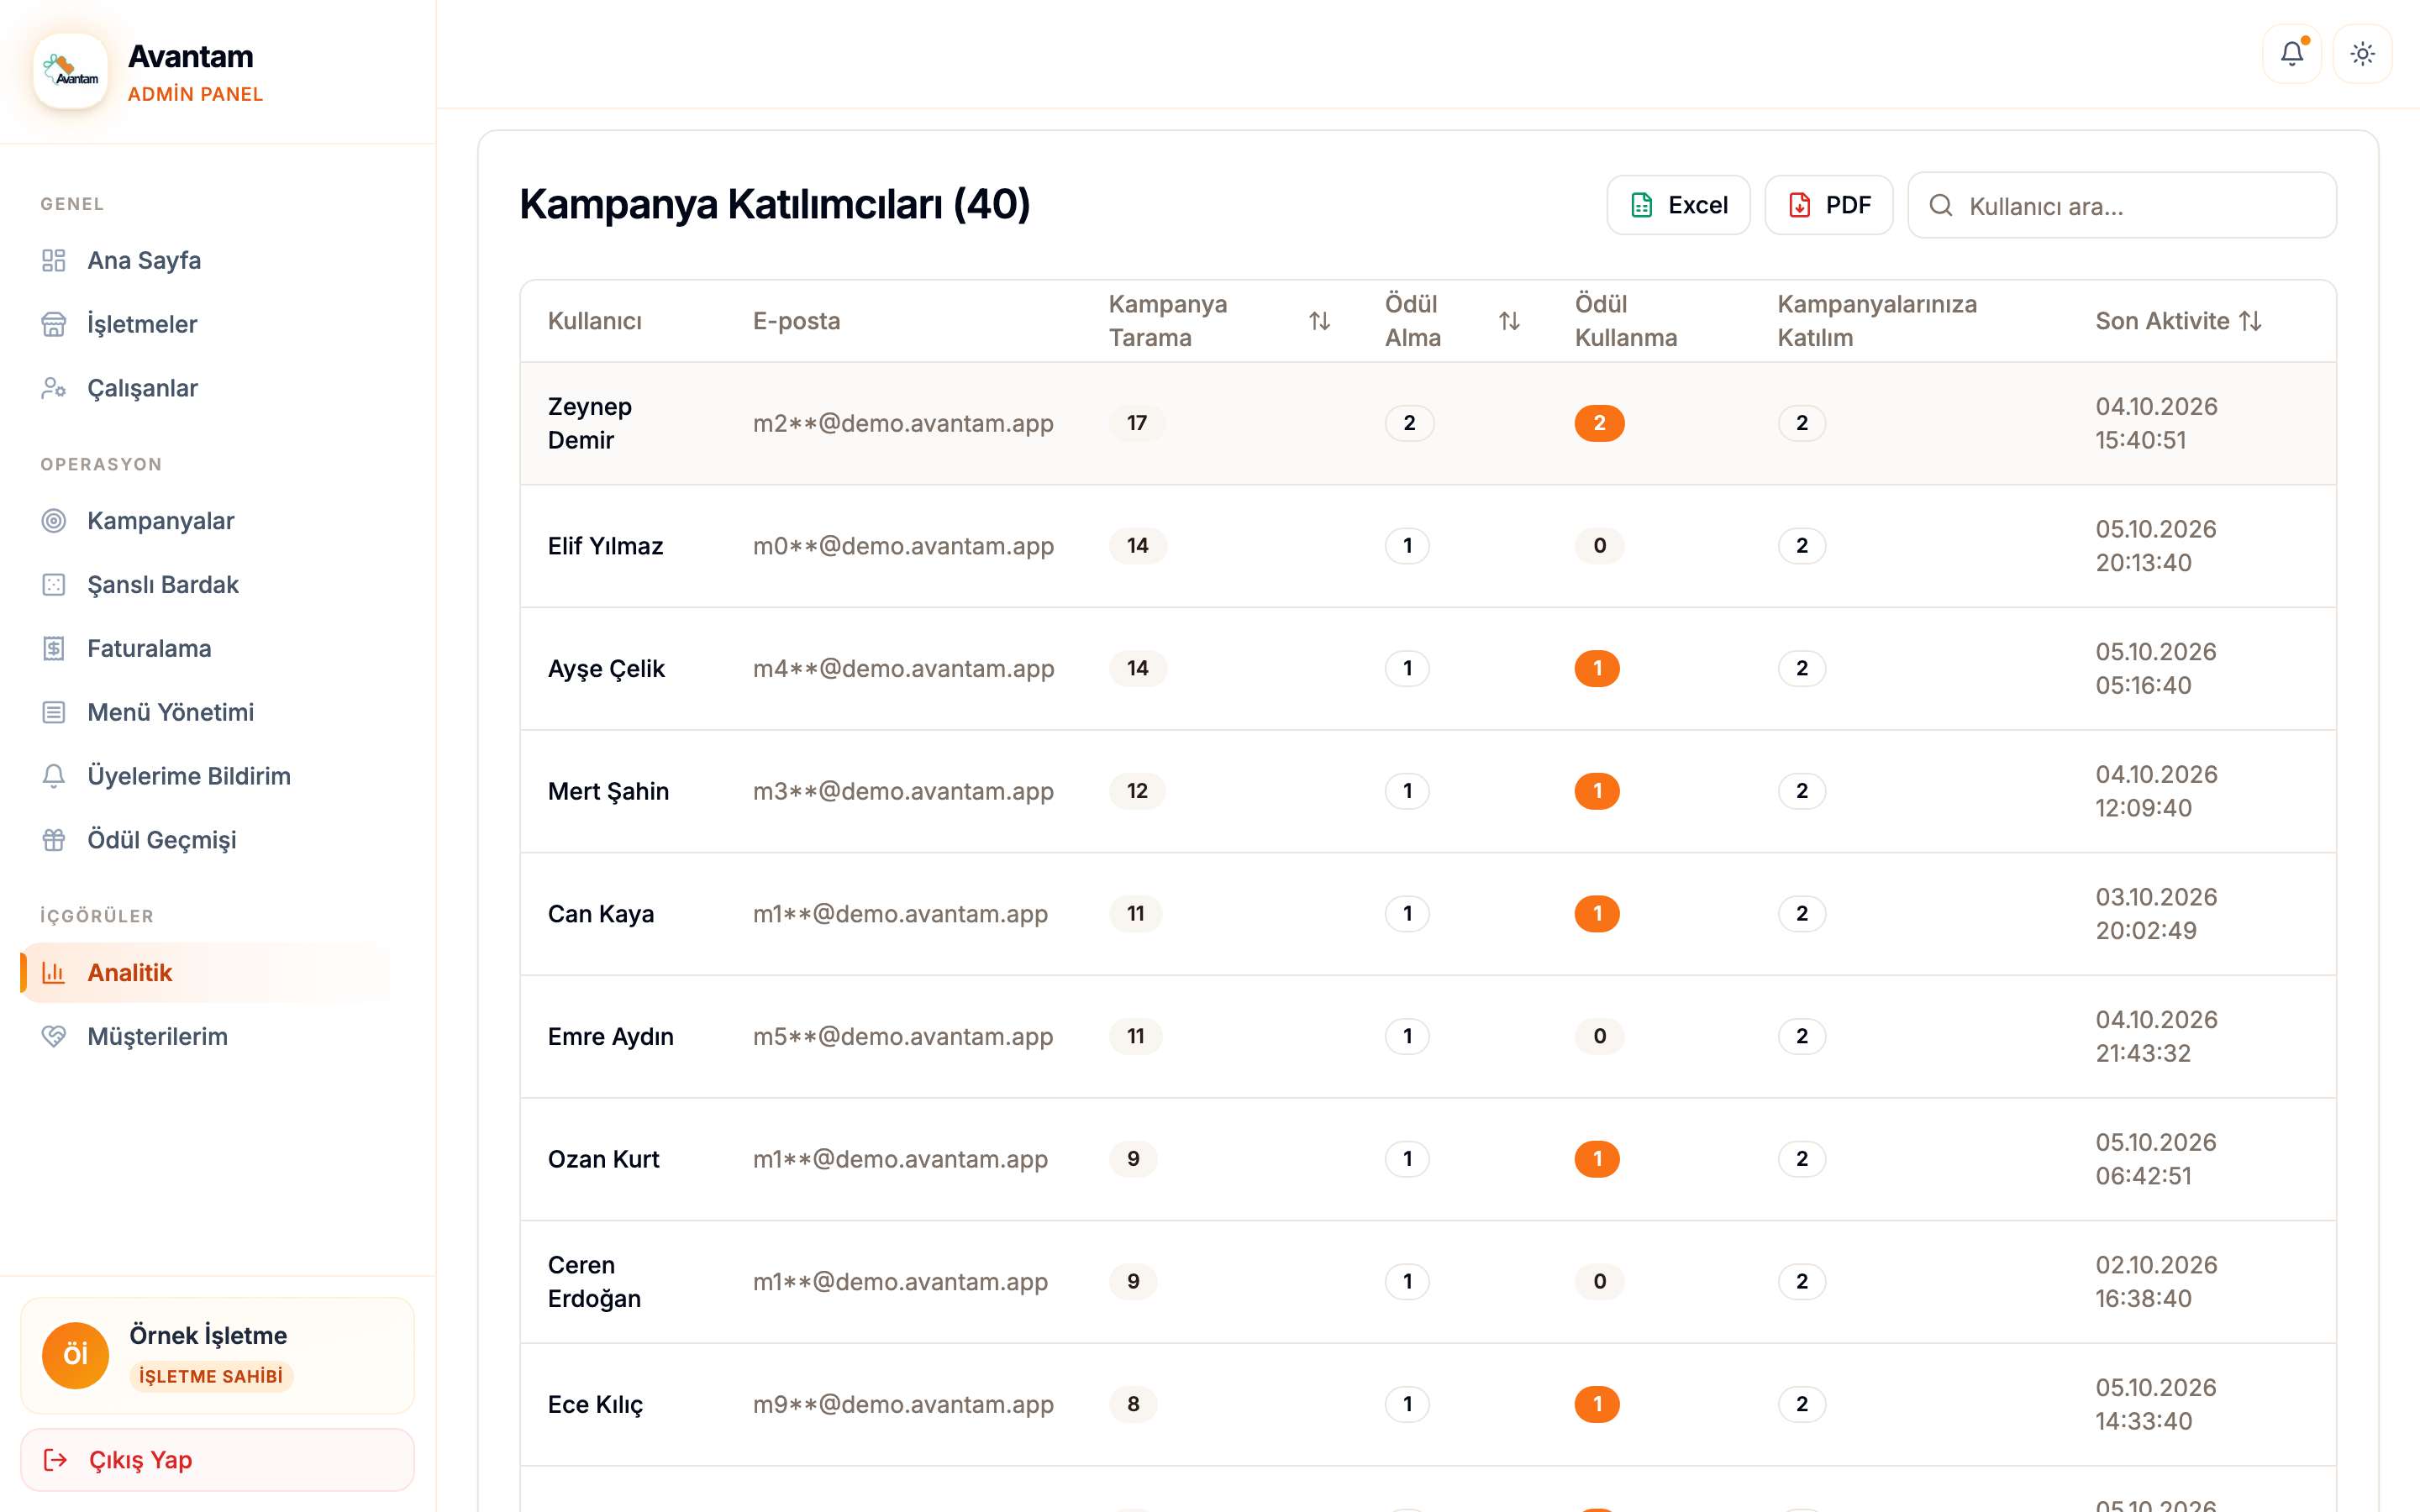
Task: Sort by Ödül Alma column arrows
Action: (1509, 321)
